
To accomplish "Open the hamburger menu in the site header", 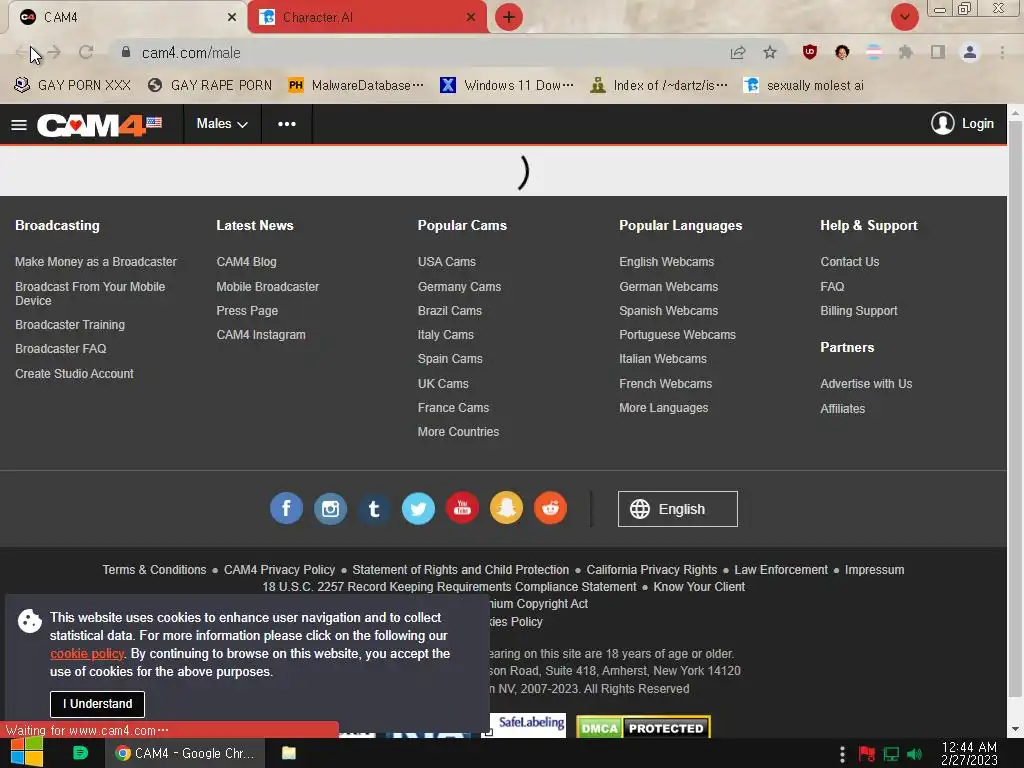I will (19, 124).
